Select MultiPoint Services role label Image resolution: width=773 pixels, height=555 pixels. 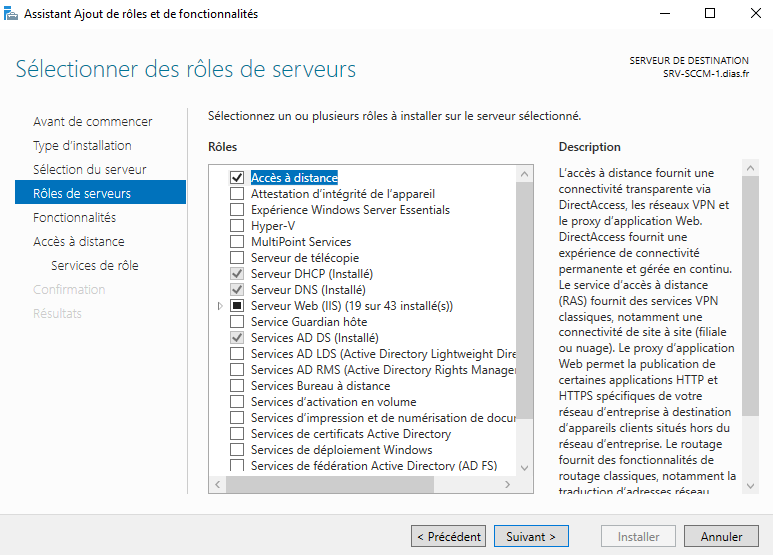pos(300,242)
